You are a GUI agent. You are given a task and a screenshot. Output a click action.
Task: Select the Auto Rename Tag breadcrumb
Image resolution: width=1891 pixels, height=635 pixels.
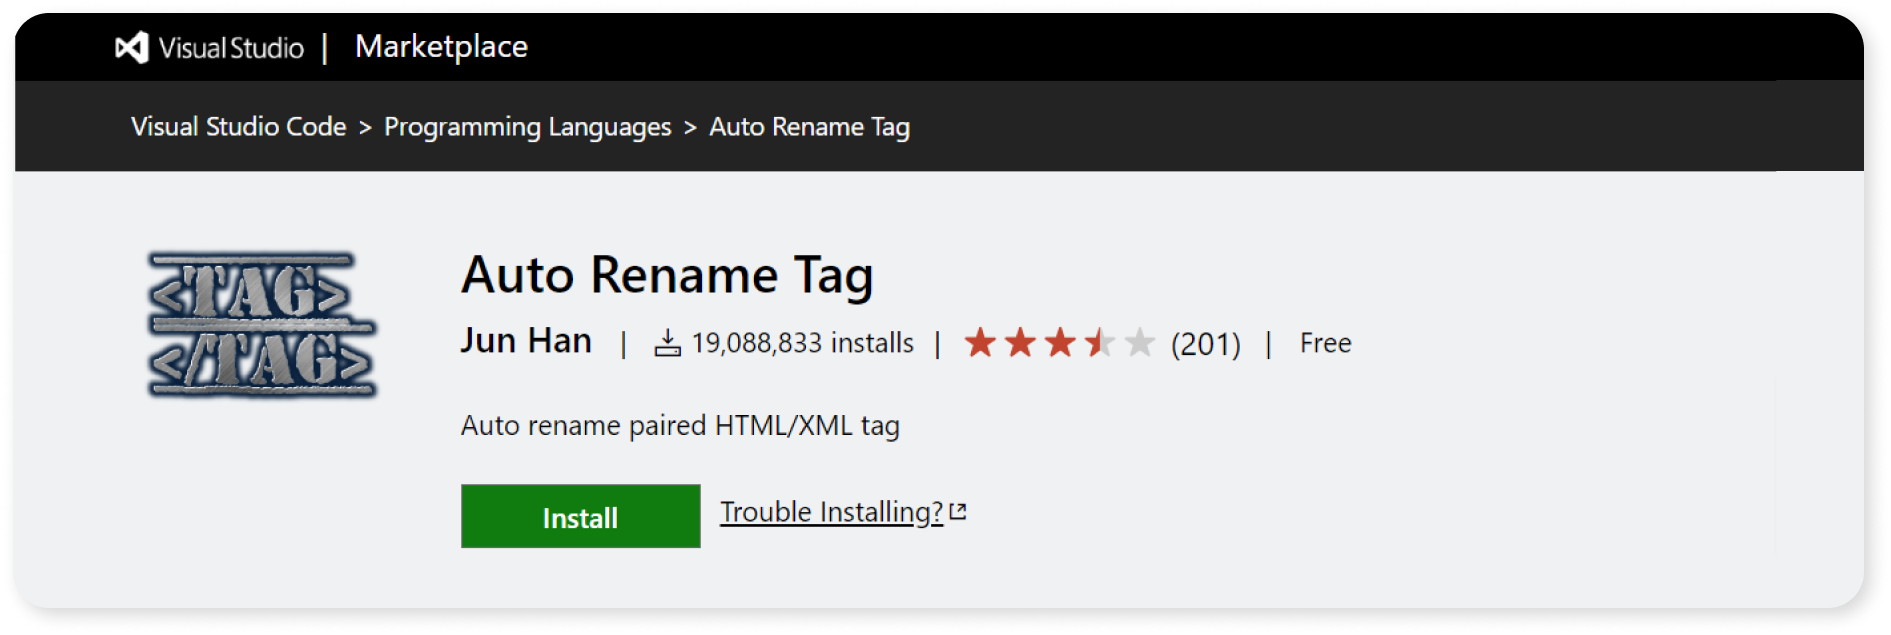pos(809,128)
